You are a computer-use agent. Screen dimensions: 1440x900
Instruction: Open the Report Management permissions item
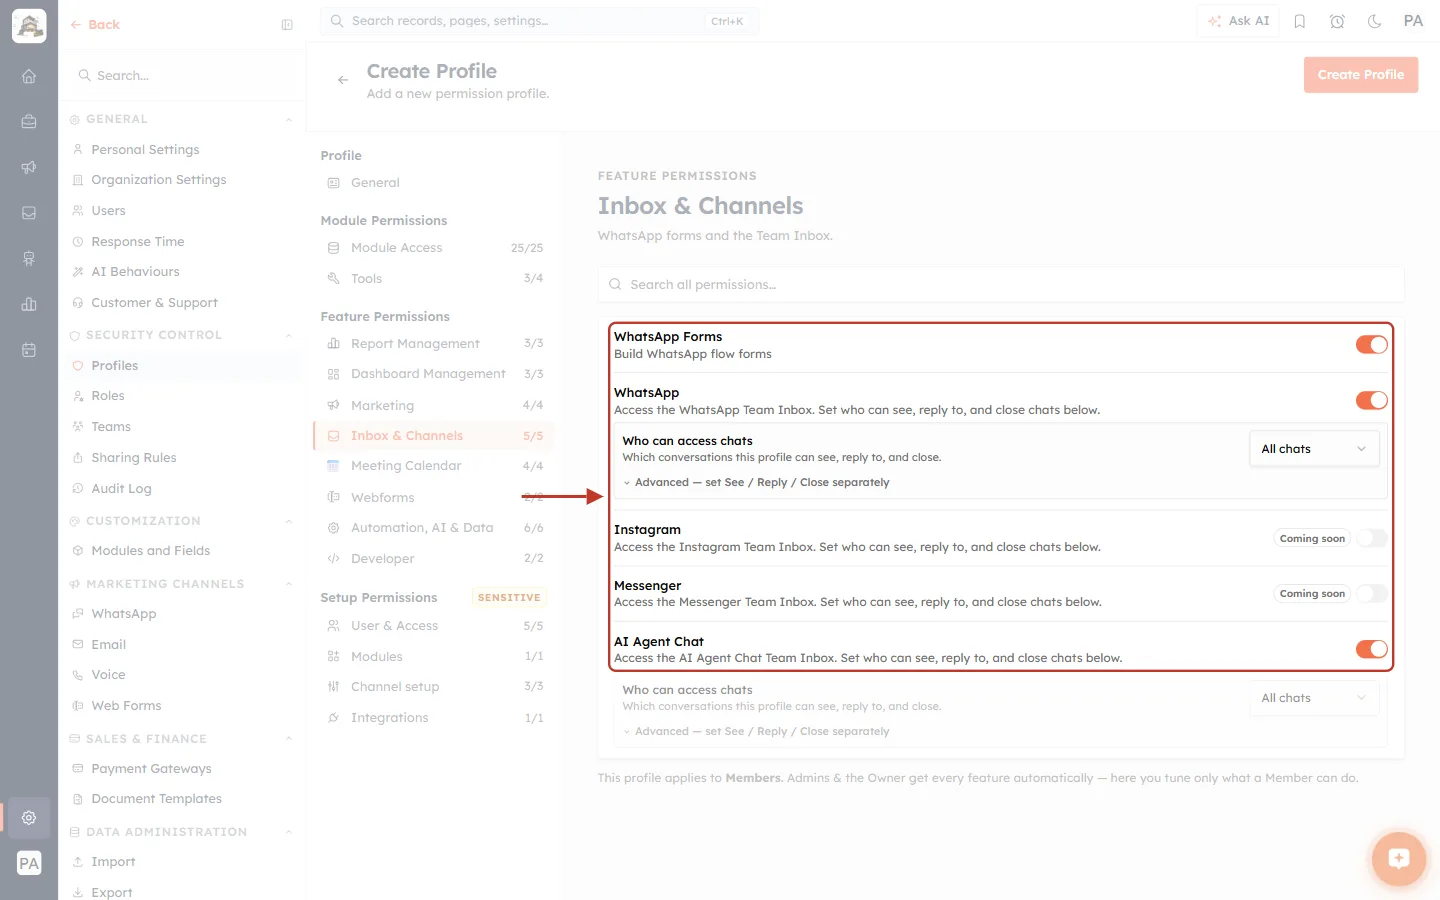(434, 344)
